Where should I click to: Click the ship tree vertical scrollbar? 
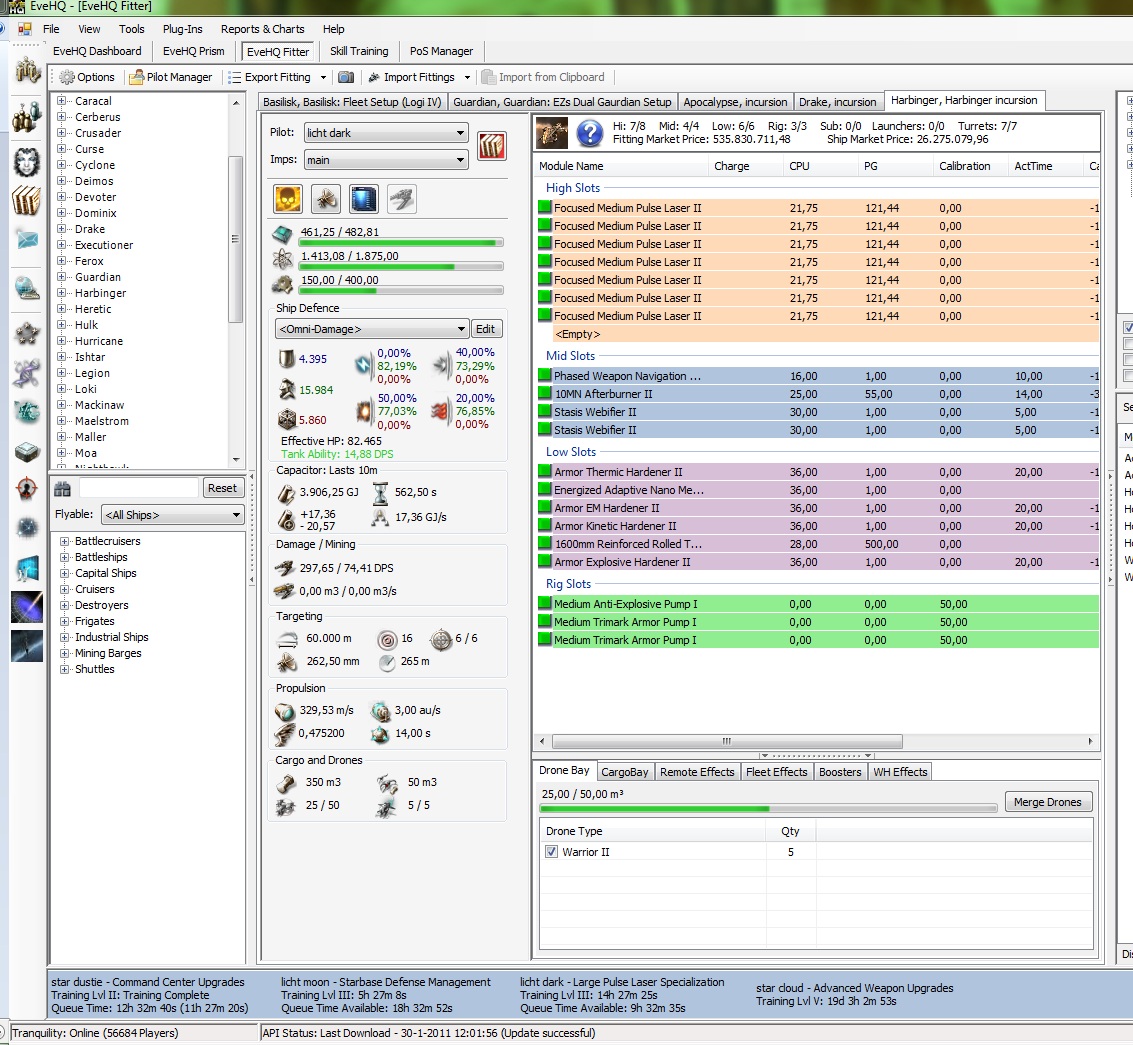click(236, 238)
